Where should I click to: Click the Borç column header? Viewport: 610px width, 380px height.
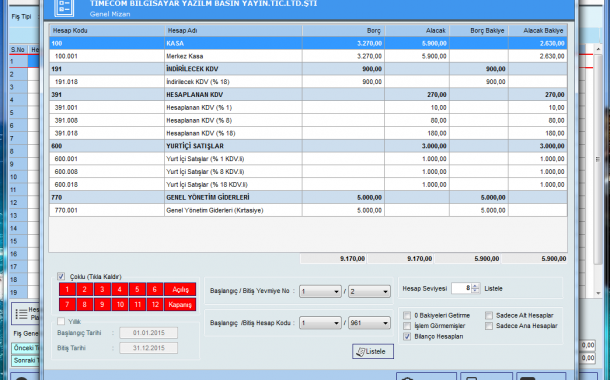point(344,30)
